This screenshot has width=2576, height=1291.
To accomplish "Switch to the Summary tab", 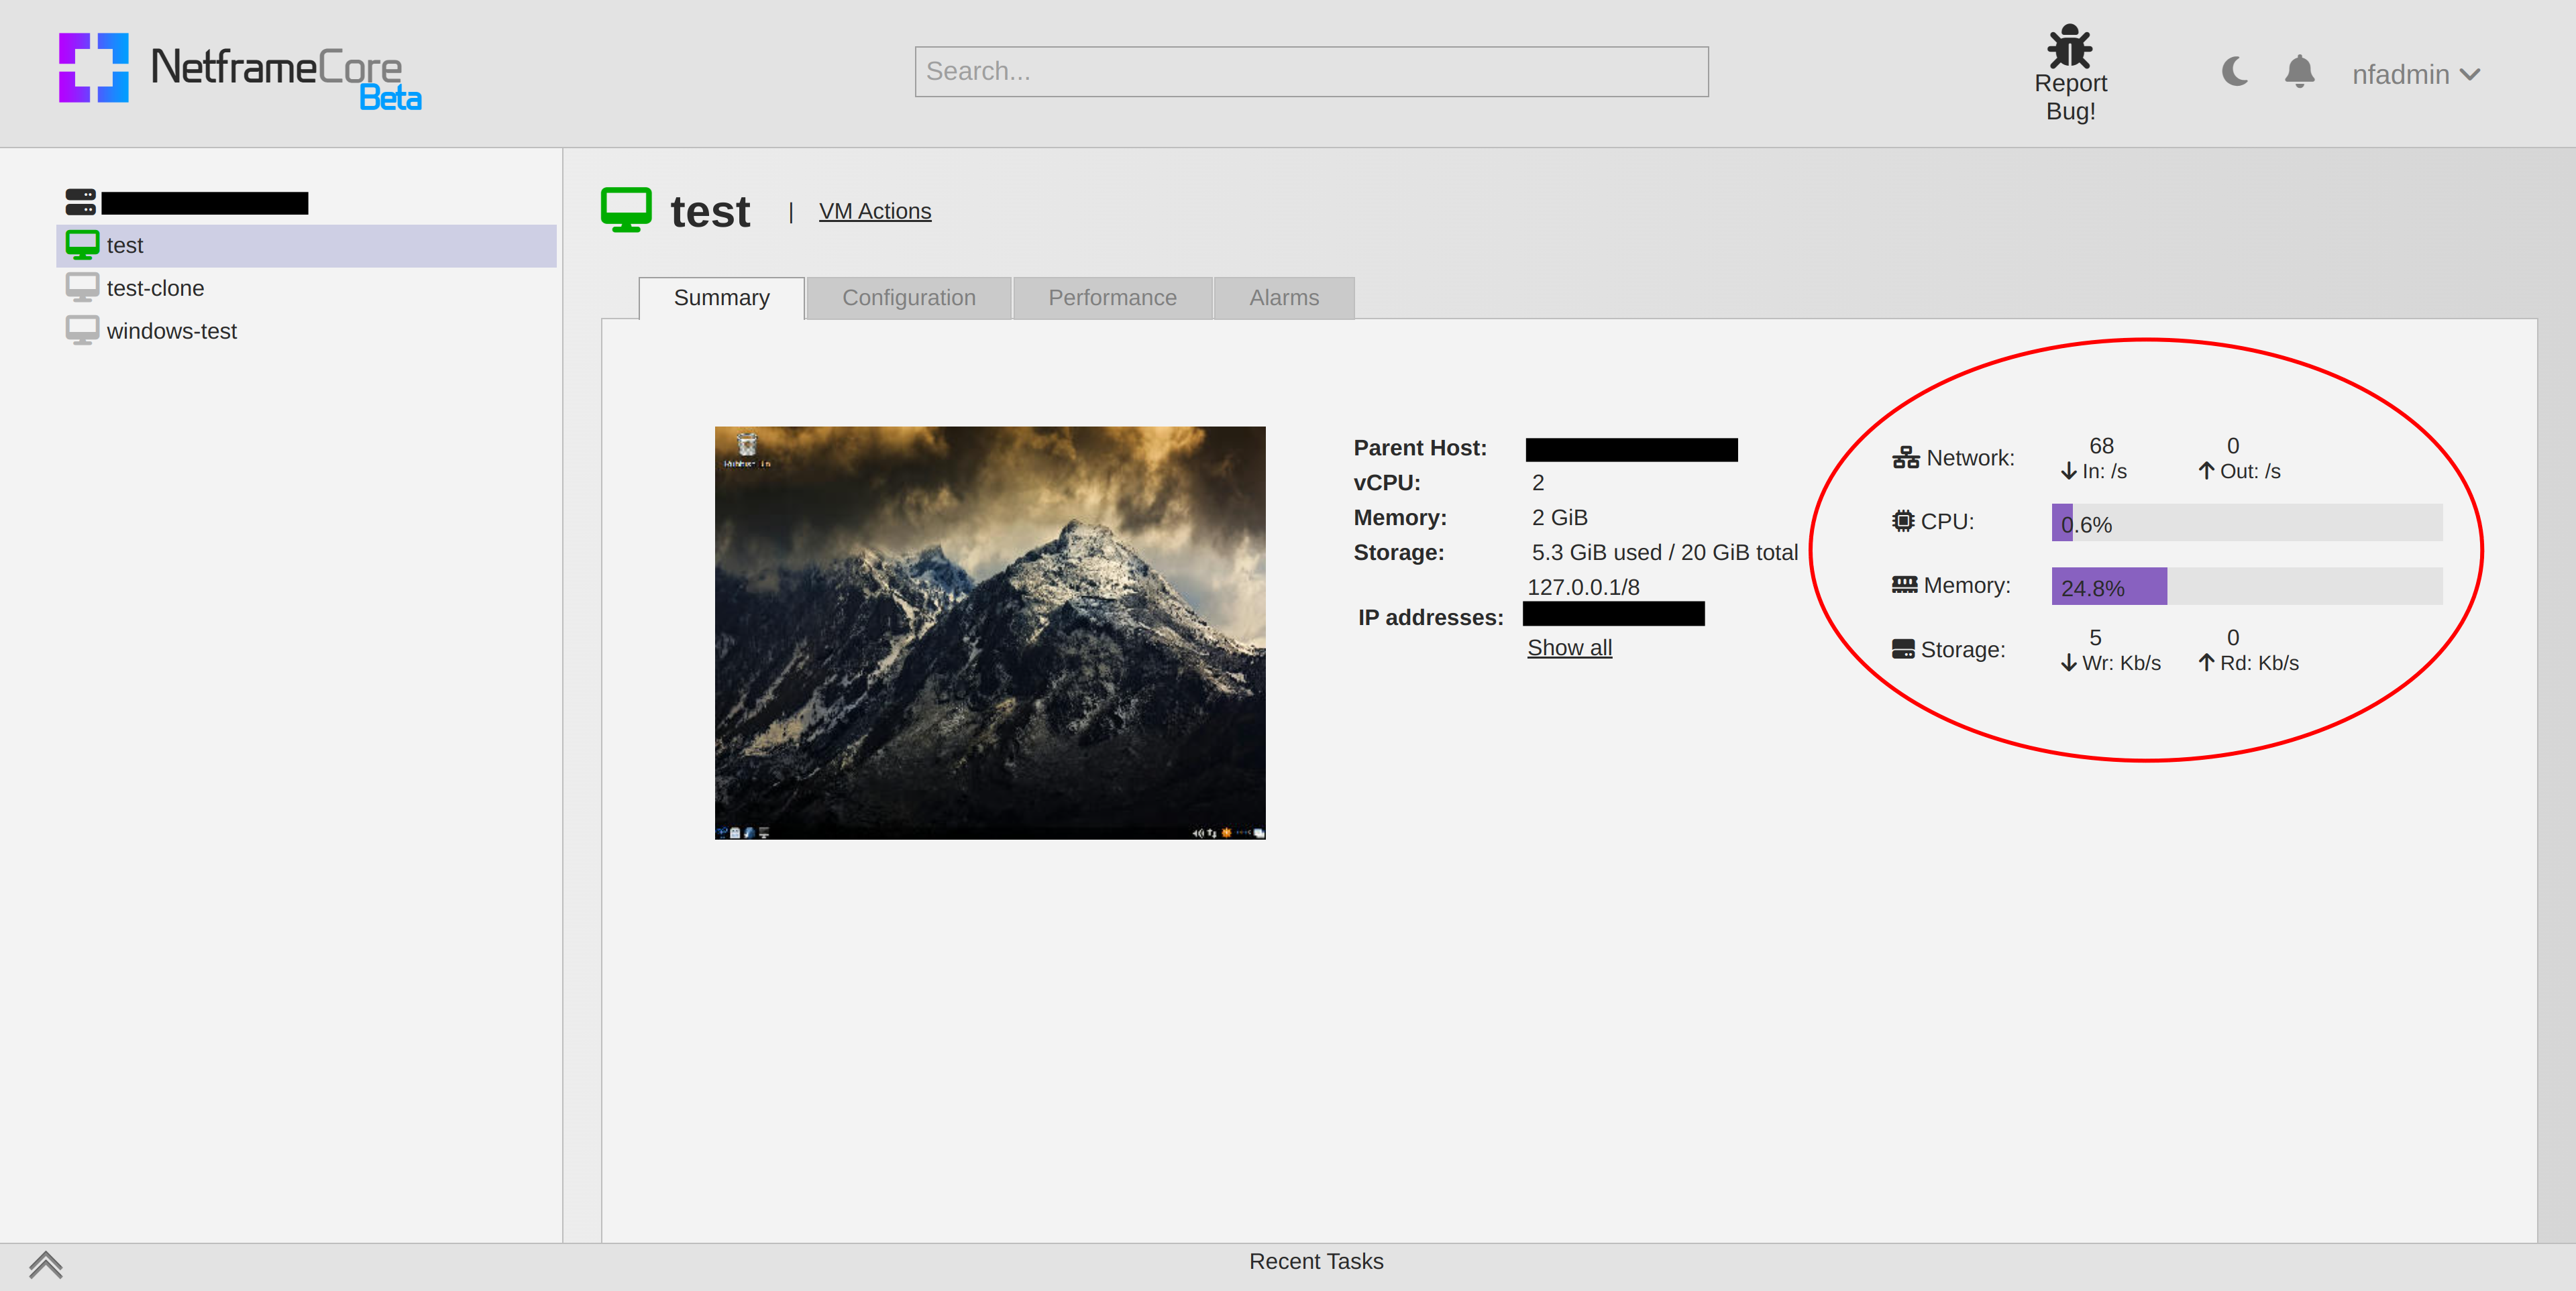I will (x=721, y=298).
